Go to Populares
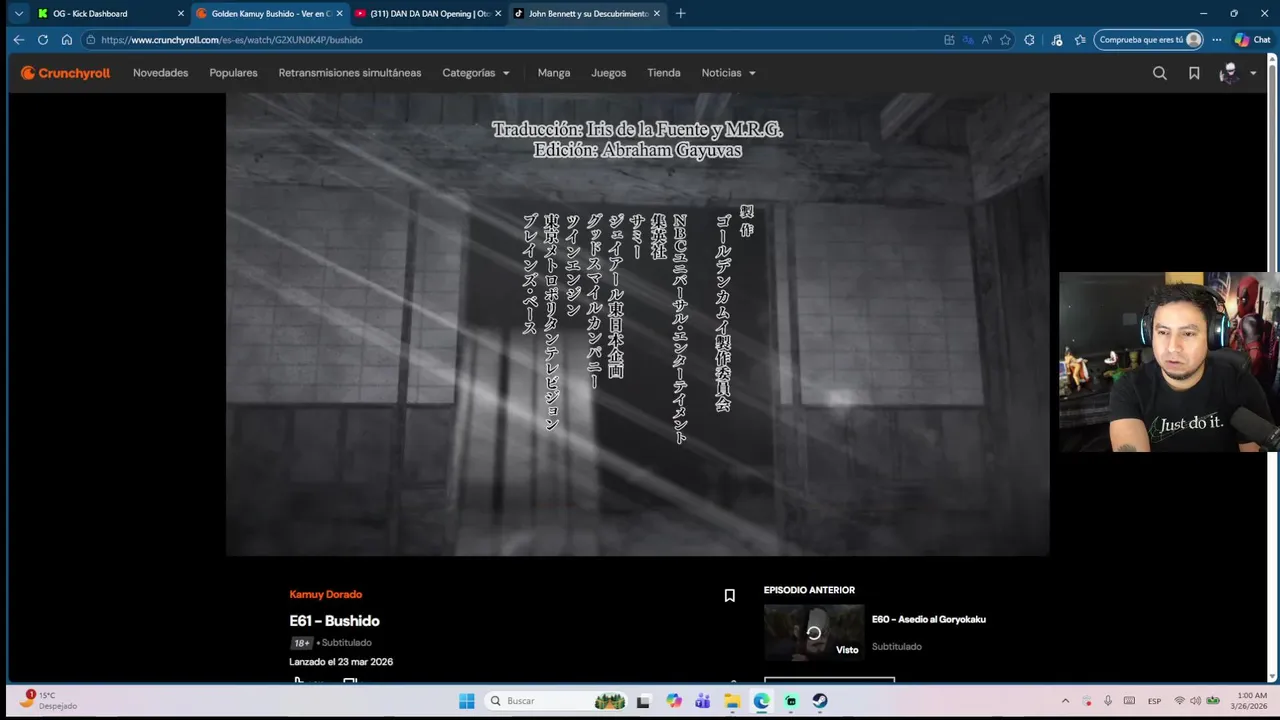Screen dimensions: 1280x720 [233, 73]
